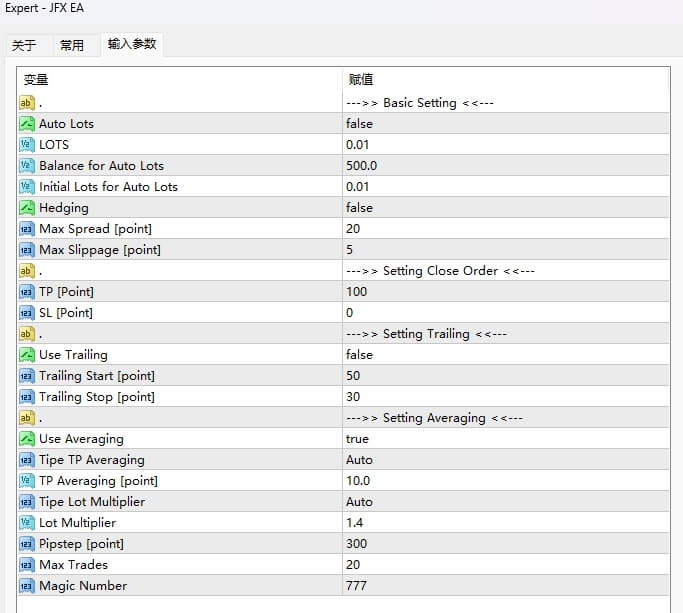
Task: Click the bool icon beside Use Averaging
Action: (x=27, y=439)
